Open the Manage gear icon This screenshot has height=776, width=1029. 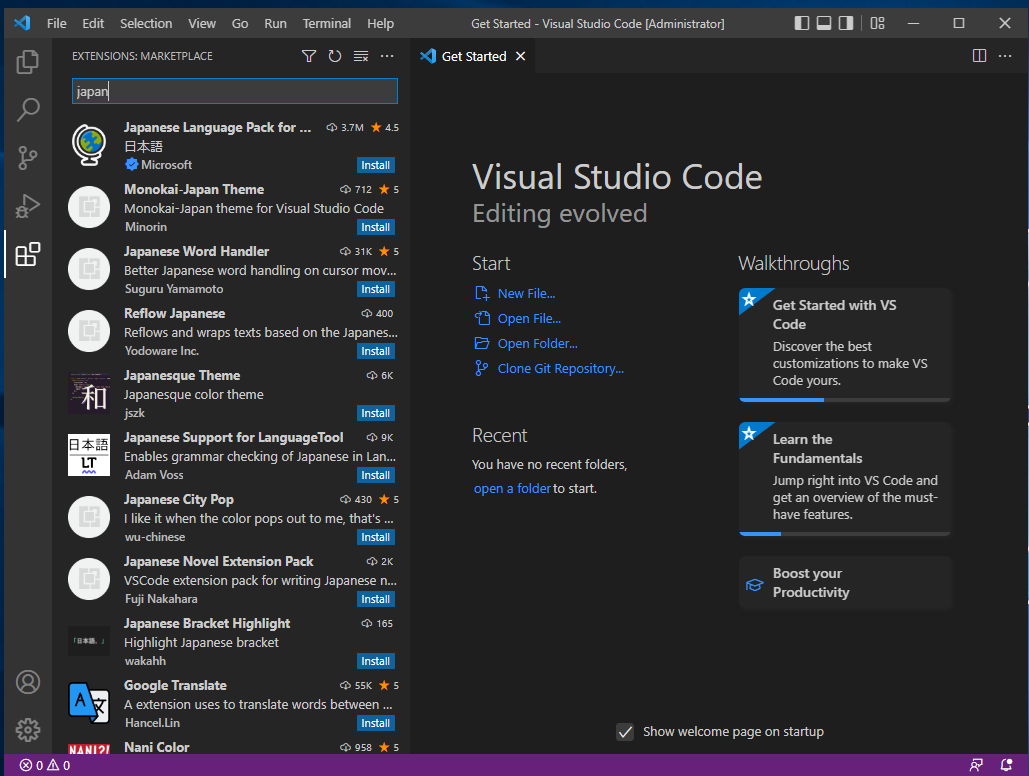(28, 730)
